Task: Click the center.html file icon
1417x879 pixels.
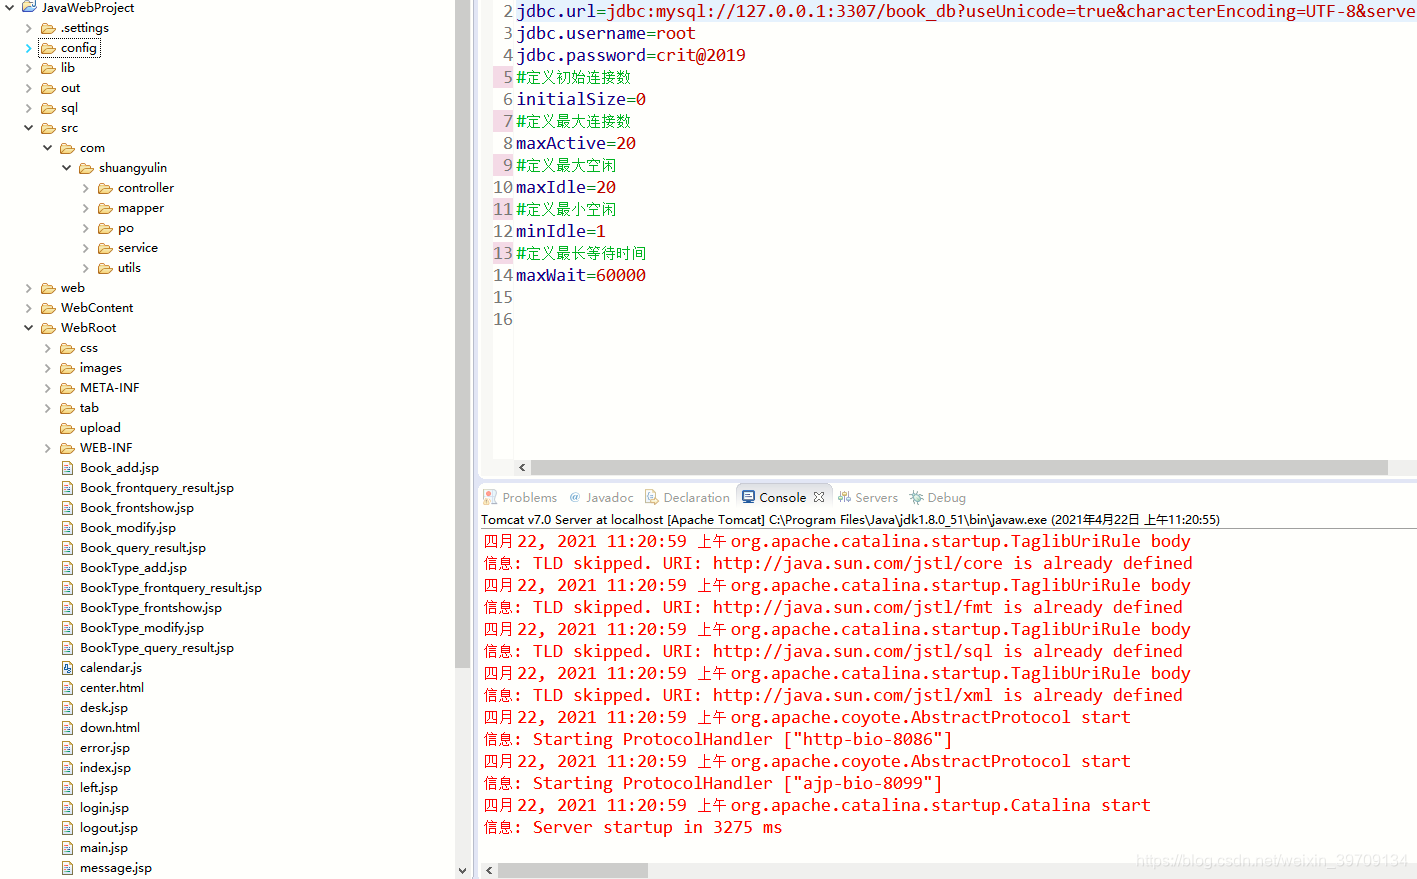Action: tap(68, 688)
